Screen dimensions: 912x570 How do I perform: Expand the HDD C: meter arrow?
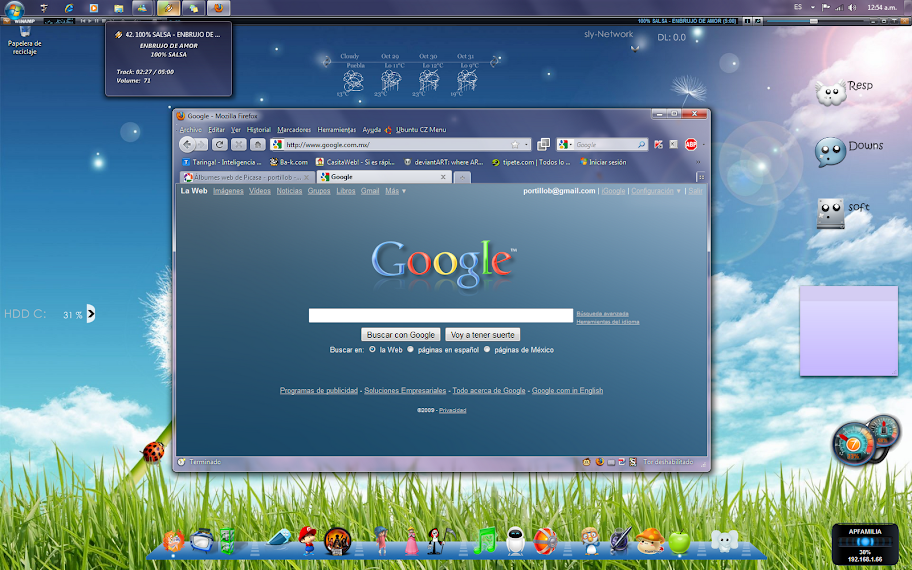click(x=91, y=314)
